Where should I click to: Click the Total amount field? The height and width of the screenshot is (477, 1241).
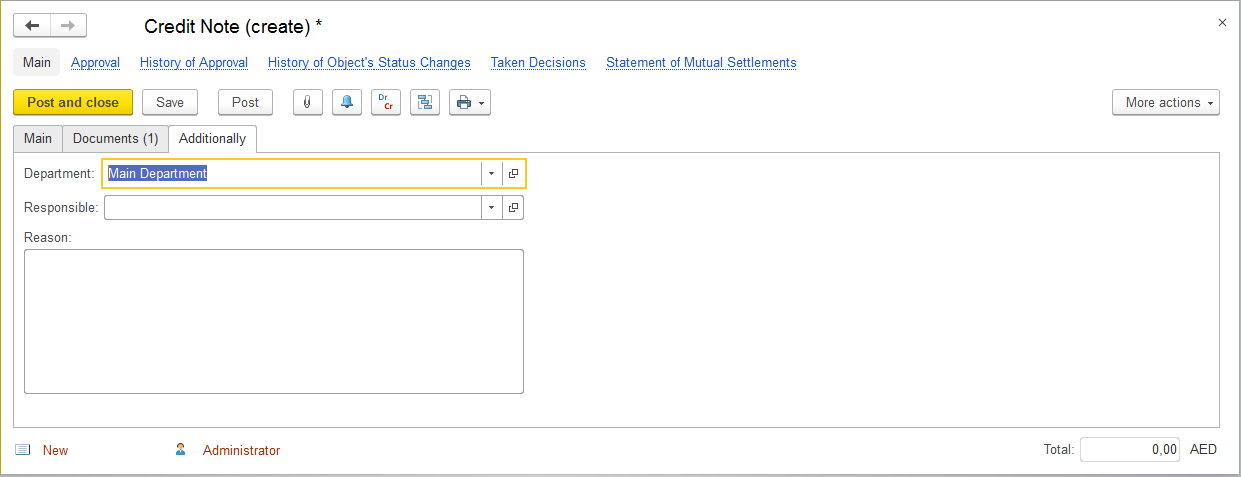point(1129,450)
